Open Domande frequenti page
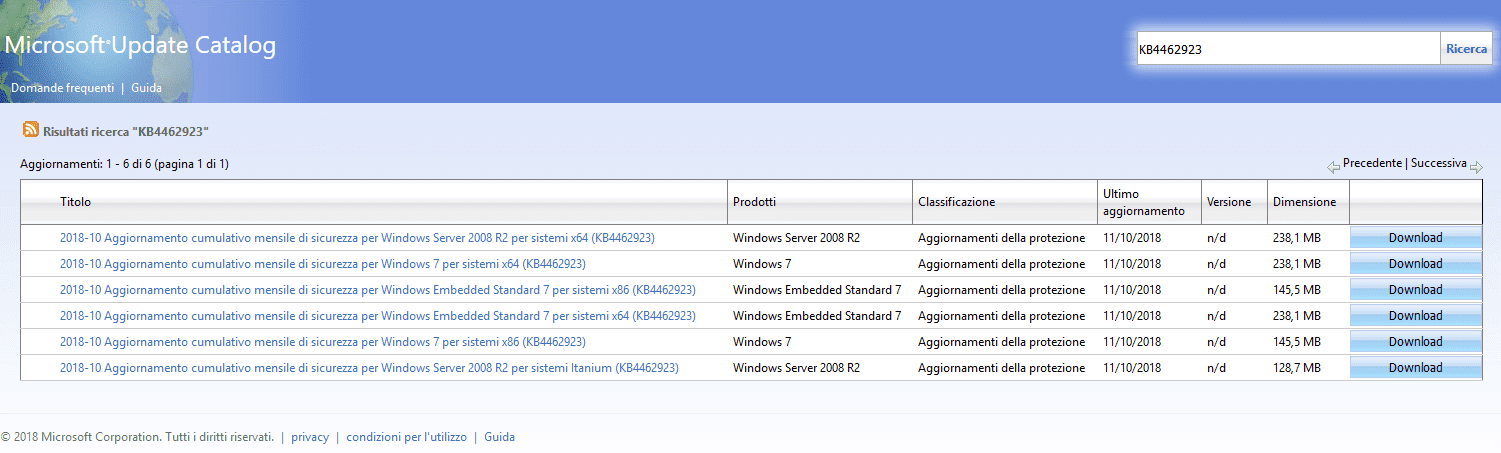 coord(62,88)
